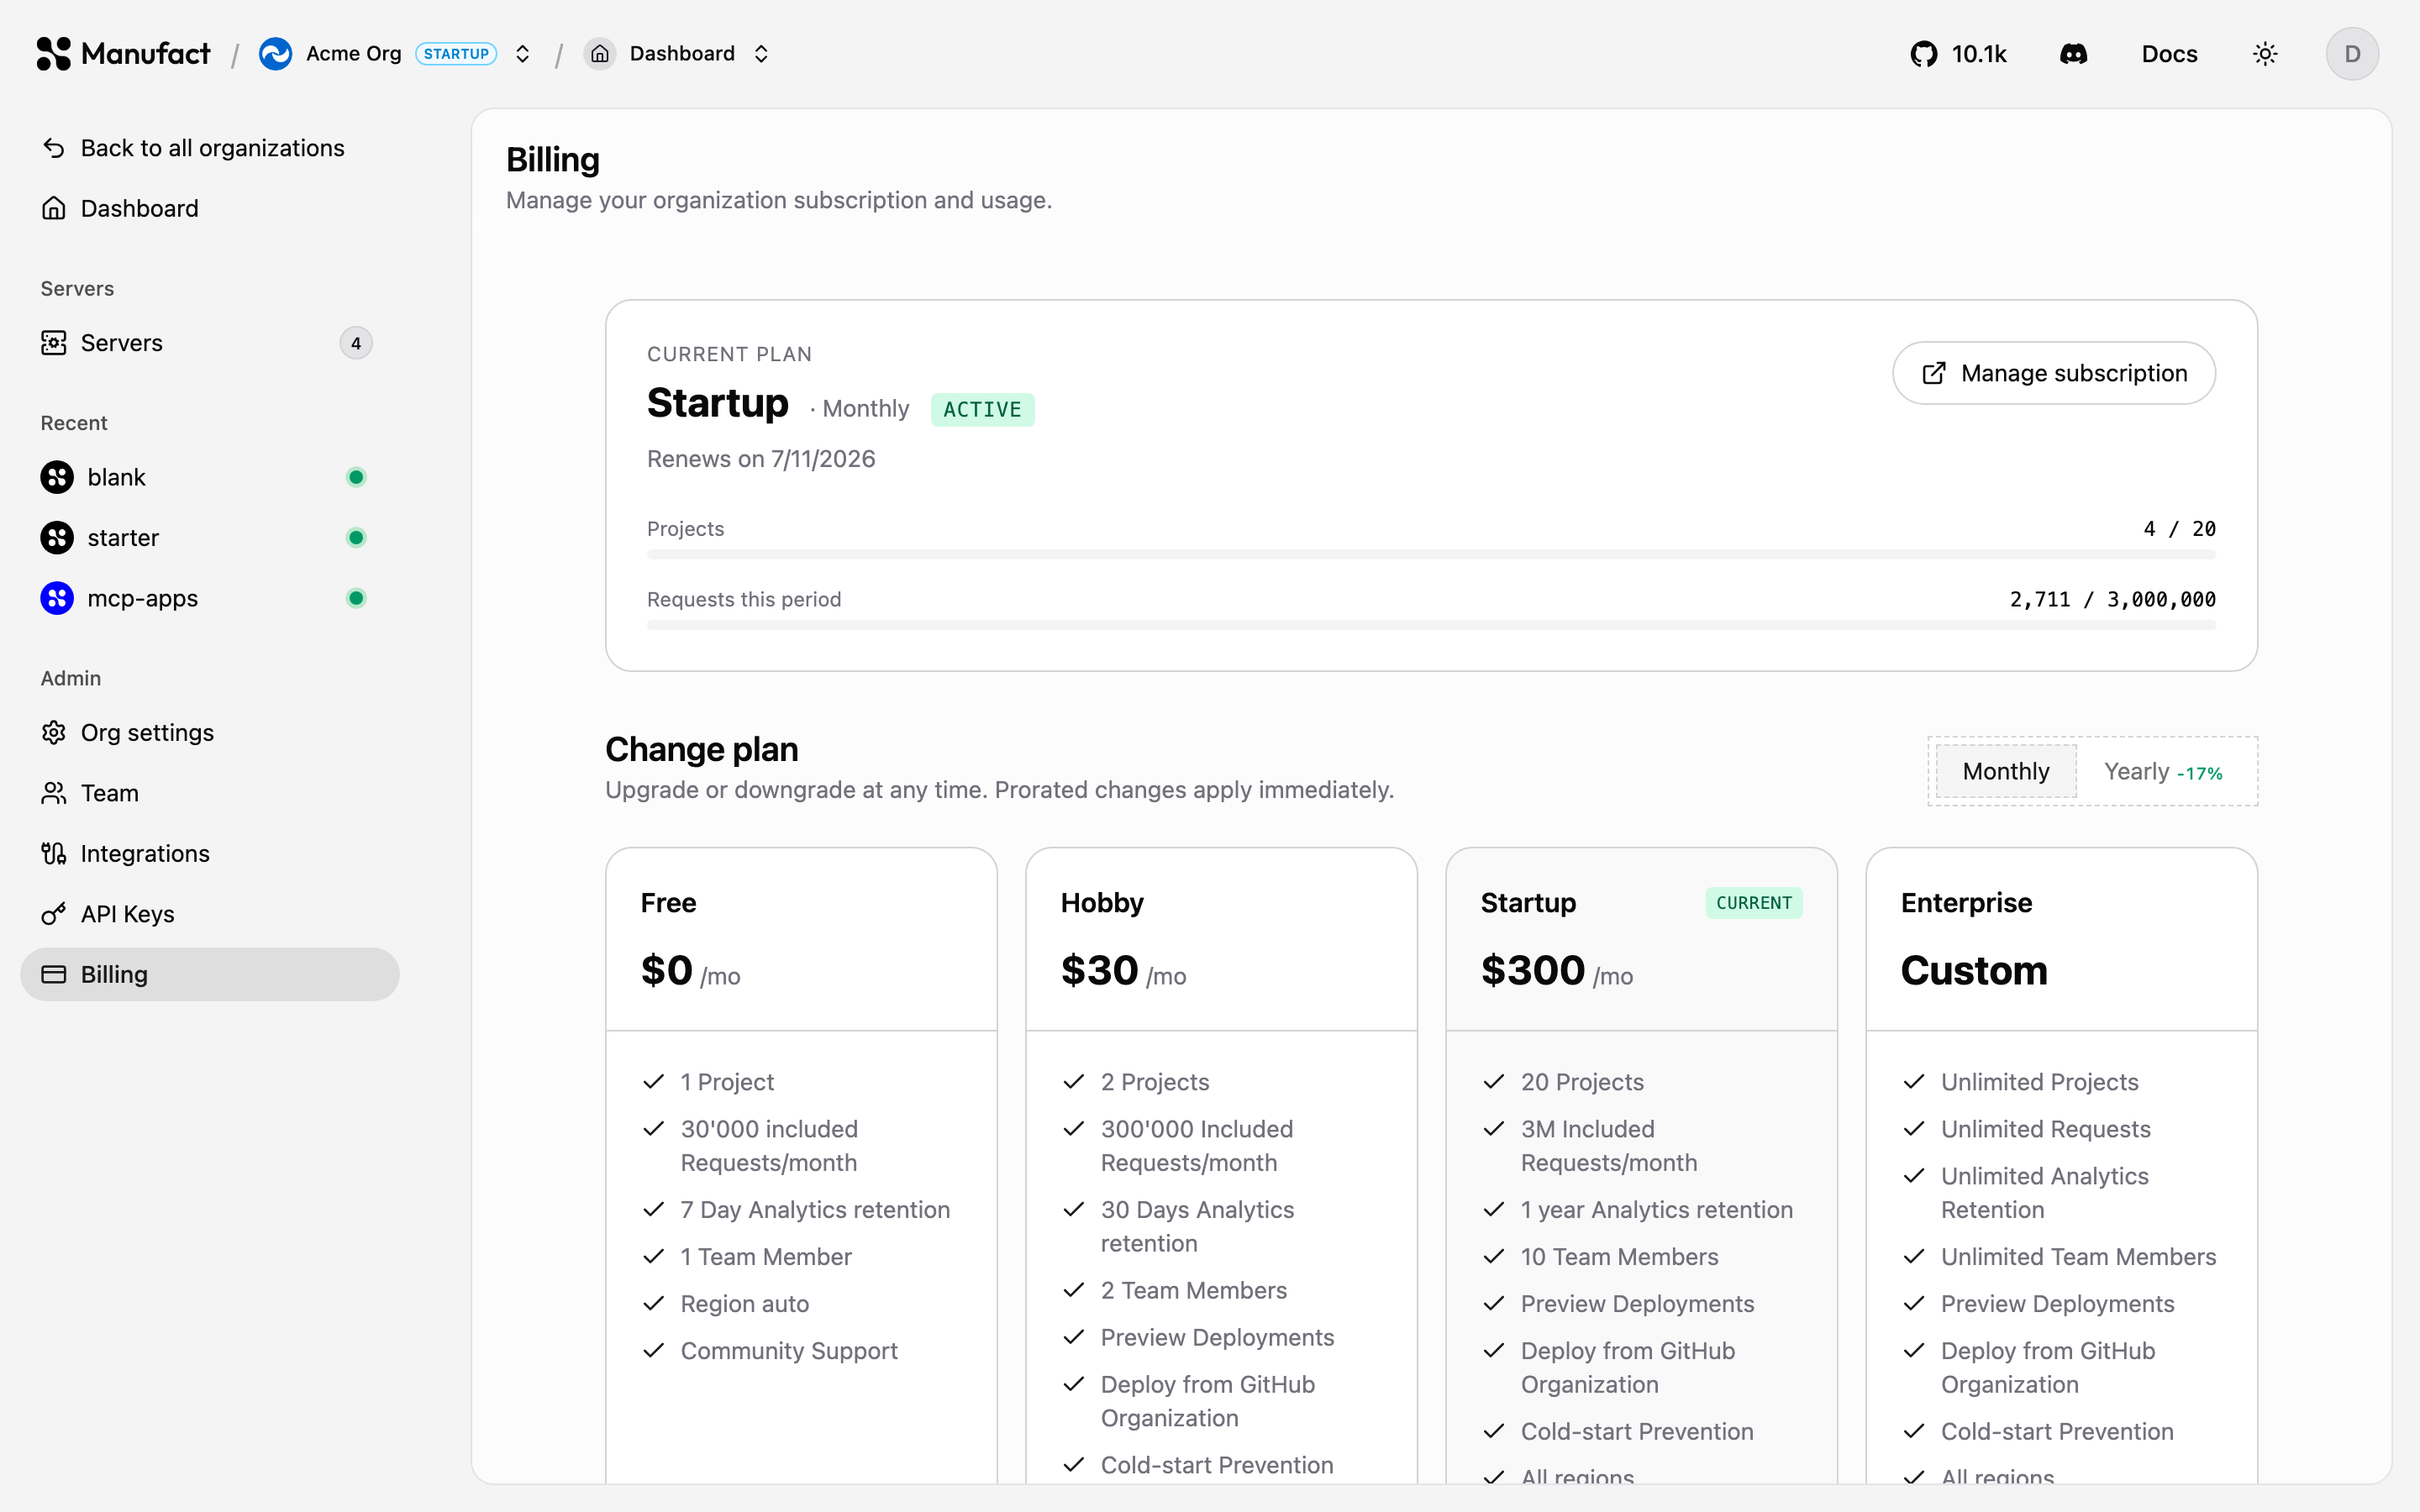Select Monthly billing period
2420x1512 pixels.
2006,771
